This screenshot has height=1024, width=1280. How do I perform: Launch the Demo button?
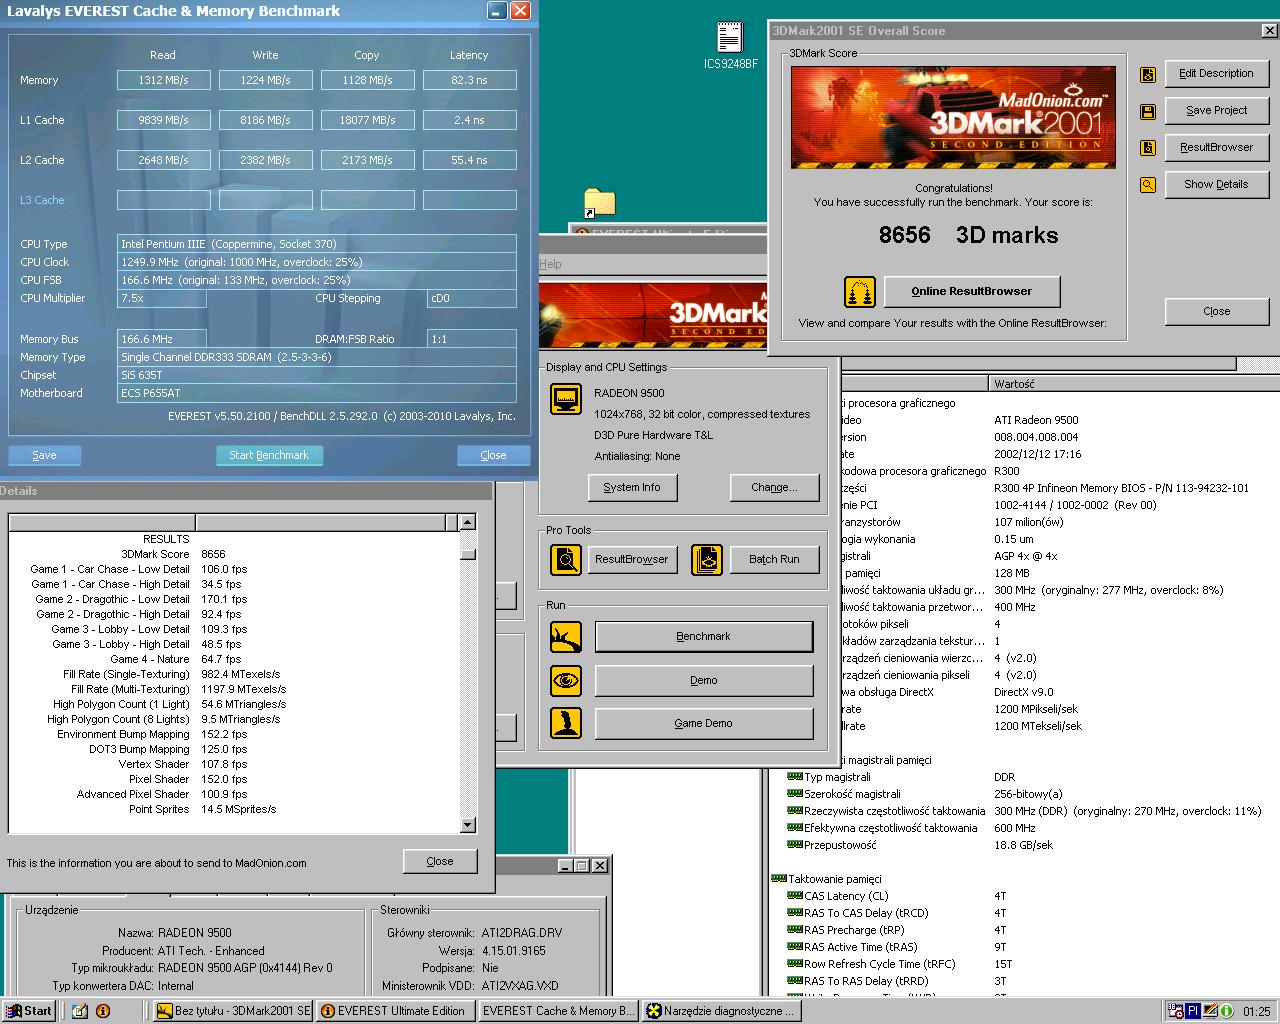(x=703, y=681)
